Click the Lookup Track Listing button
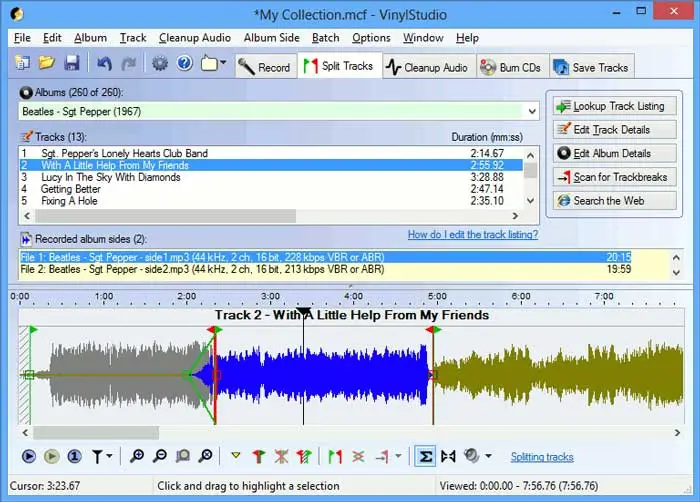The image size is (700, 502). click(614, 106)
